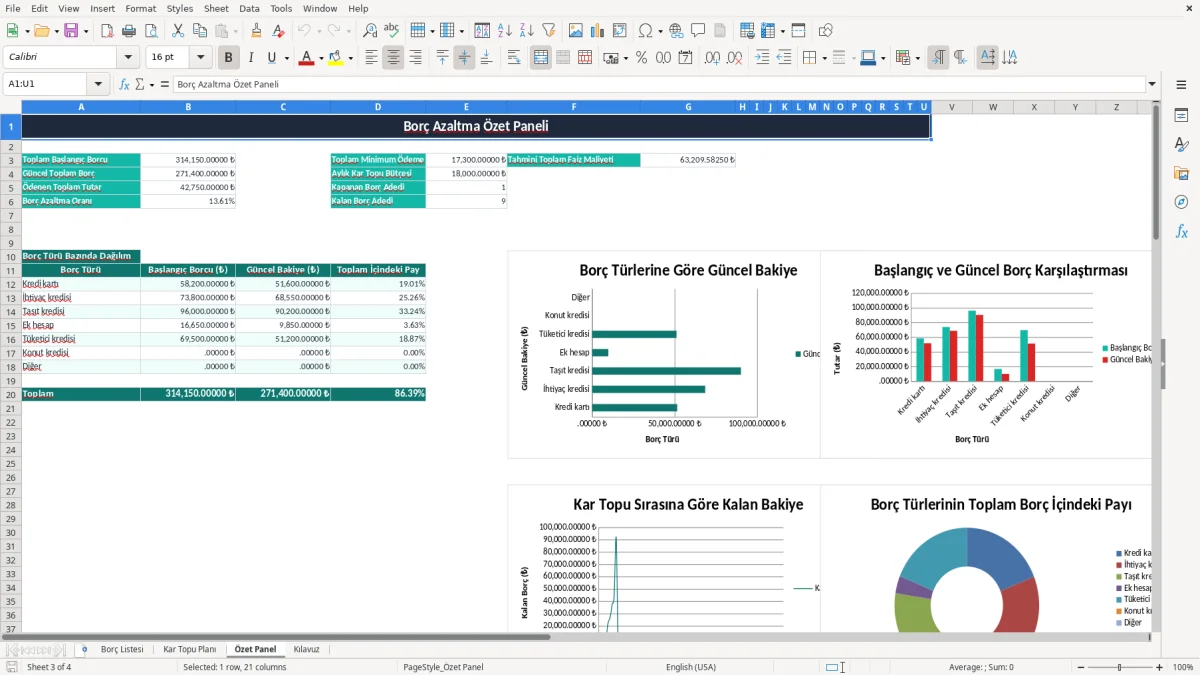Expand the formula bar arrow
The height and width of the screenshot is (675, 1200).
coord(1152,84)
